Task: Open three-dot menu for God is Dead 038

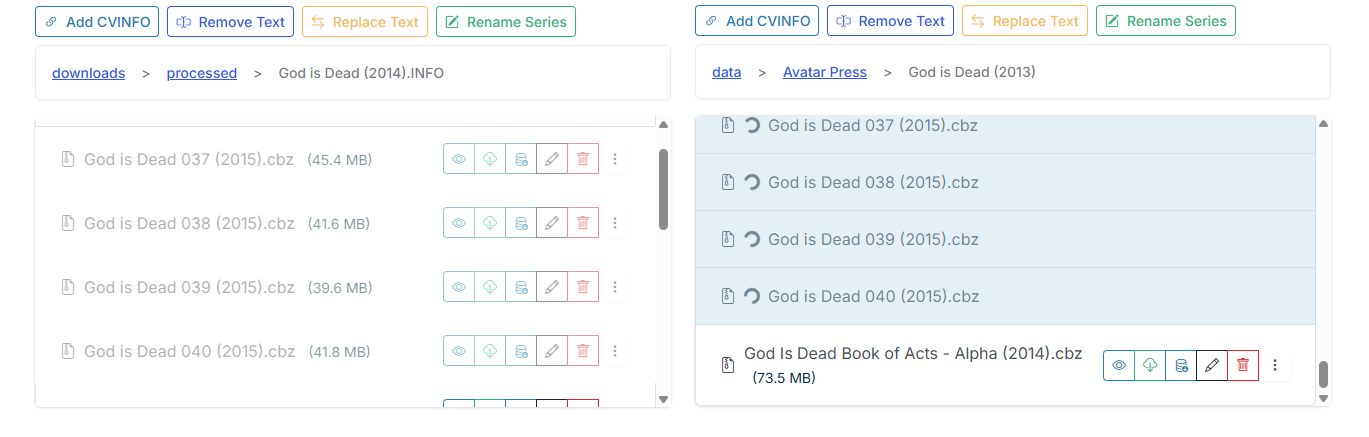Action: click(x=615, y=223)
